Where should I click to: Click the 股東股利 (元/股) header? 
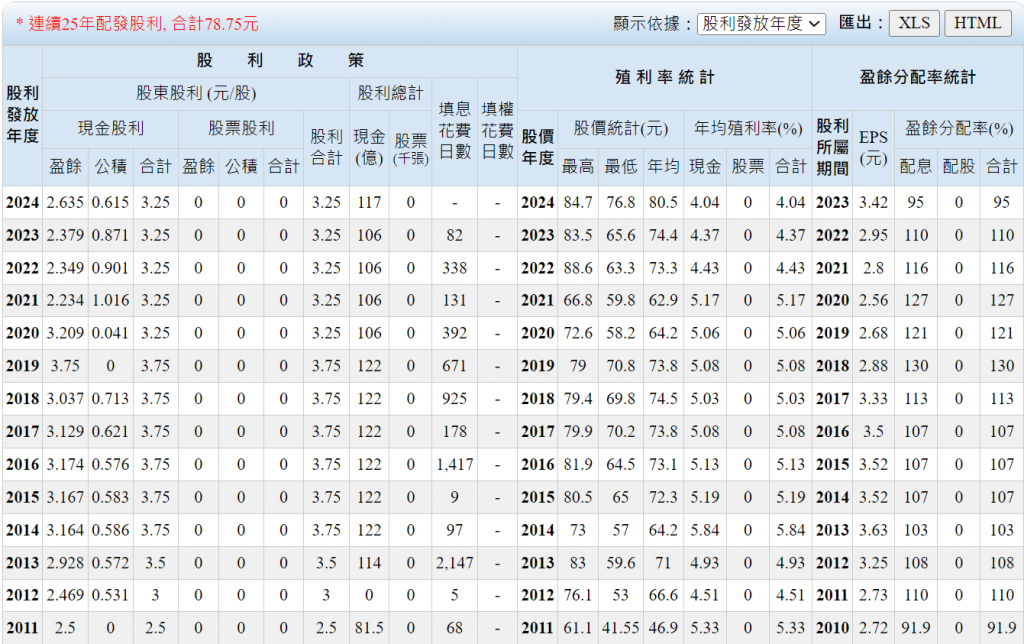[195, 94]
